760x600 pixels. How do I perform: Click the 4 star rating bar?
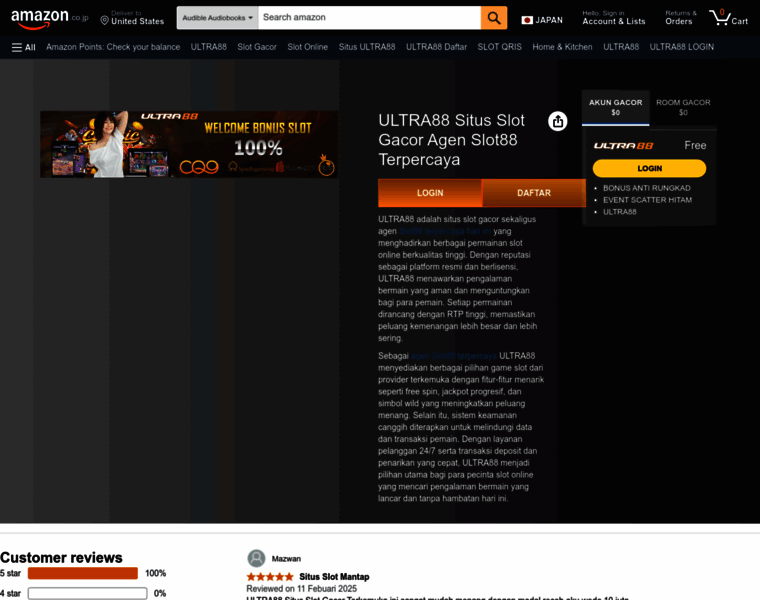click(87, 593)
